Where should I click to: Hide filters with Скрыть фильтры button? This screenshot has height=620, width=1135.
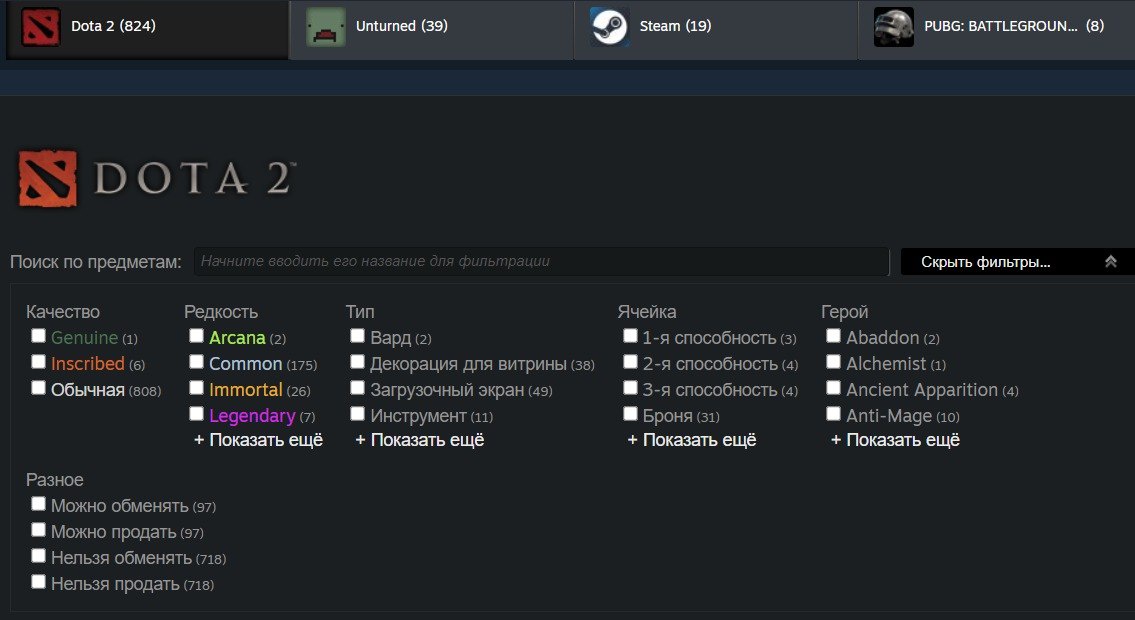[1018, 261]
